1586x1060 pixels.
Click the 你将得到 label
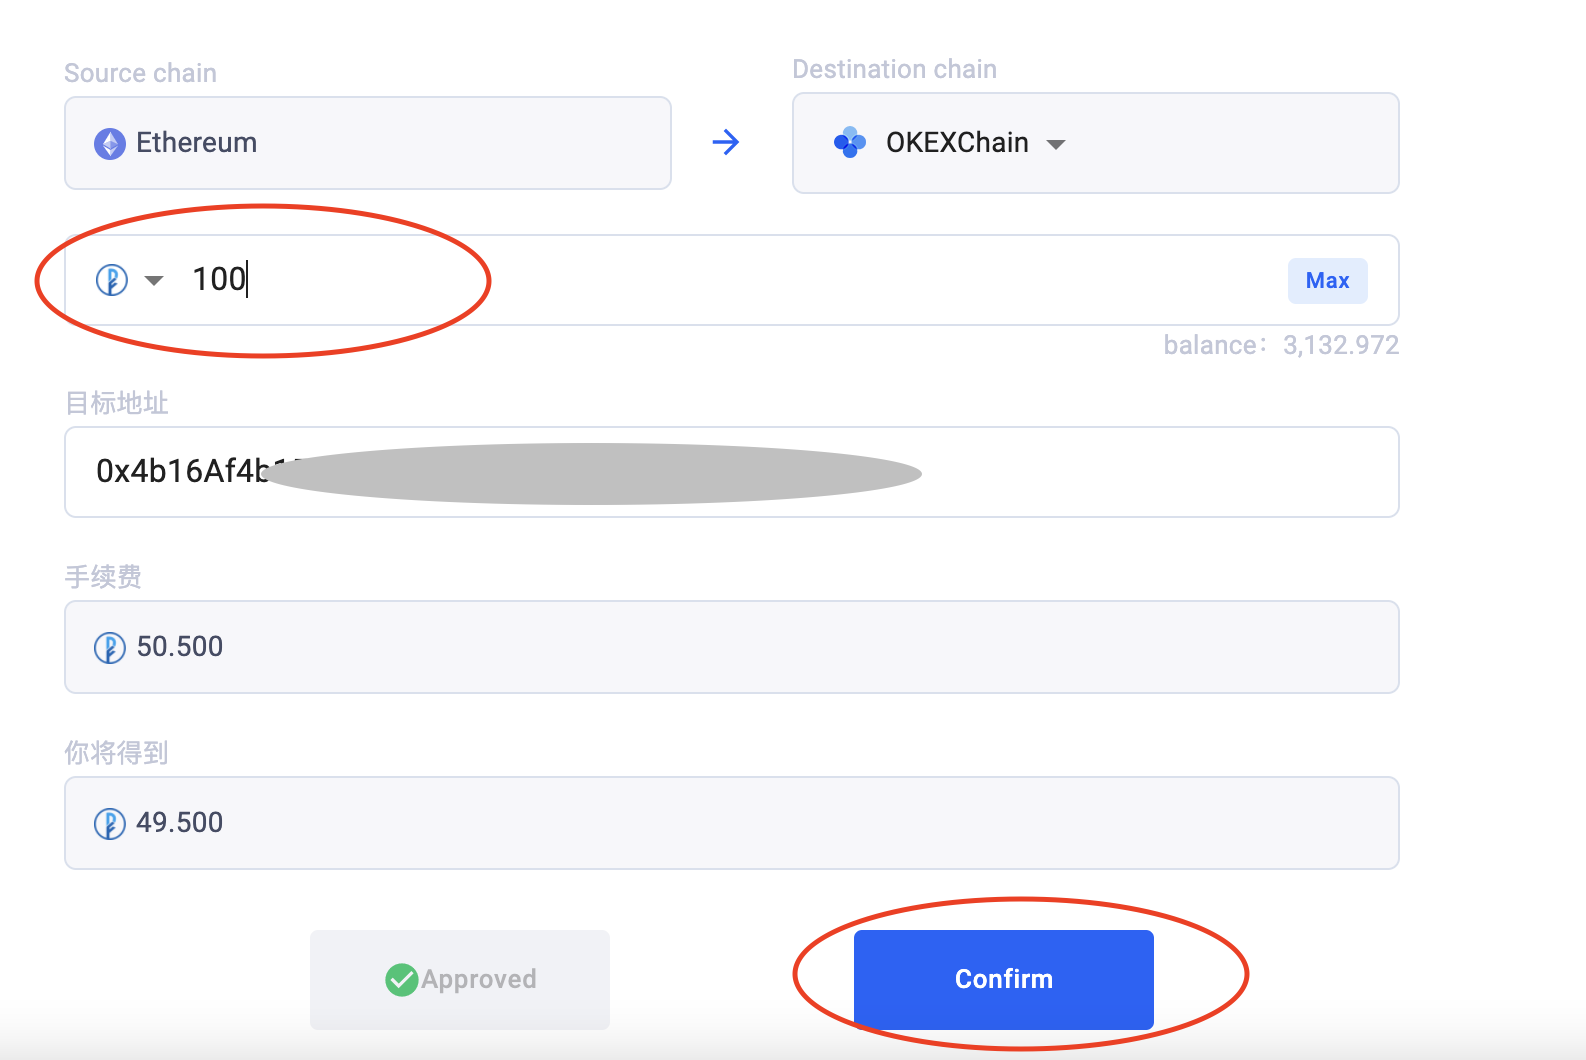click(116, 752)
